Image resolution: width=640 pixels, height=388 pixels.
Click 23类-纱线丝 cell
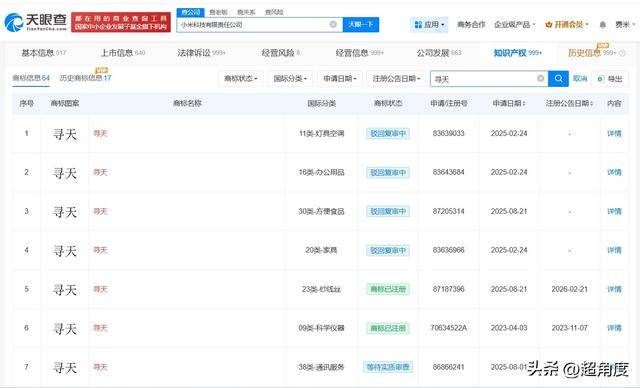[x=321, y=289]
